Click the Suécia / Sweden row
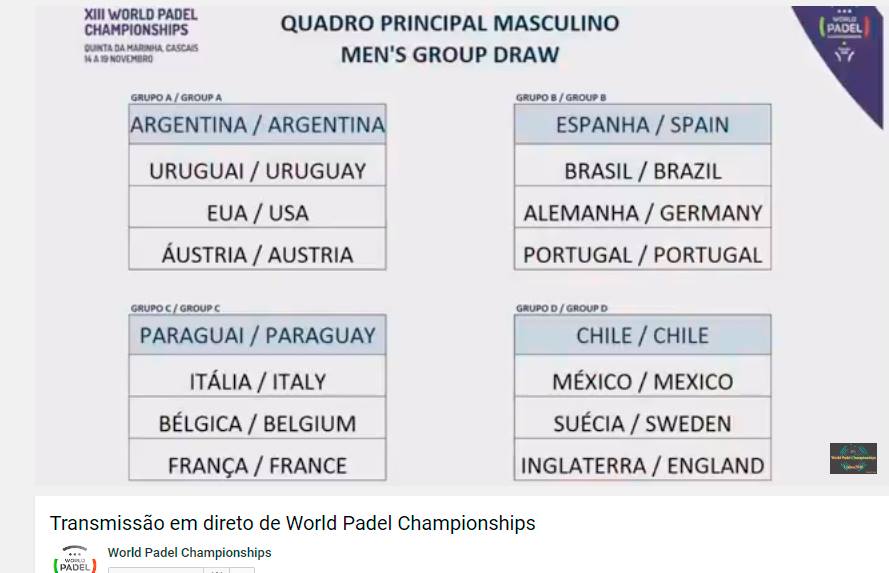This screenshot has height=573, width=889. [642, 418]
